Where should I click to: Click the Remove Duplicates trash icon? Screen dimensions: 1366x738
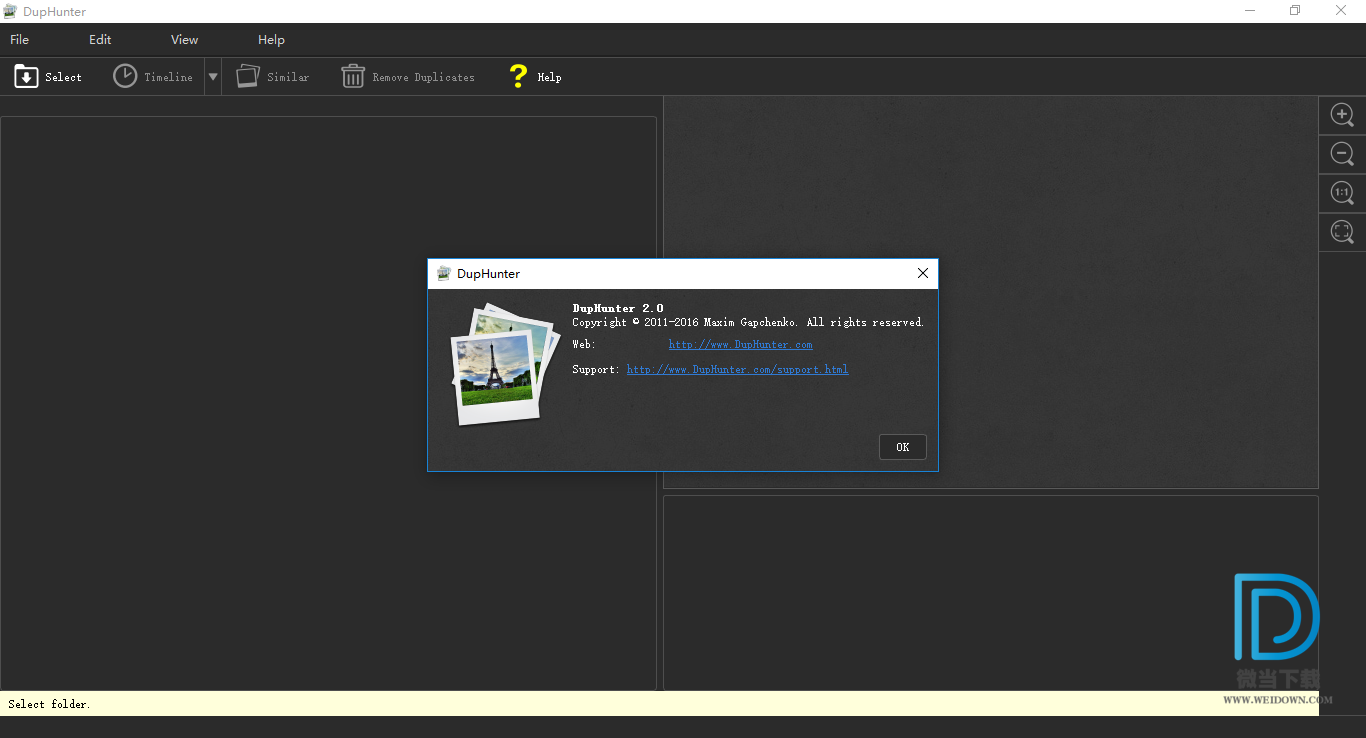(353, 76)
